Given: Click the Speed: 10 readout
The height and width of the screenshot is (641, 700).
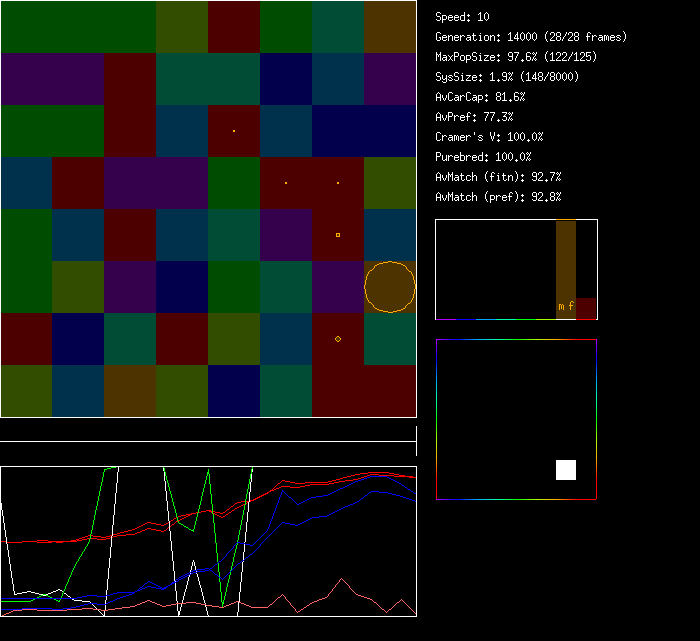Looking at the screenshot, I should coord(463,17).
